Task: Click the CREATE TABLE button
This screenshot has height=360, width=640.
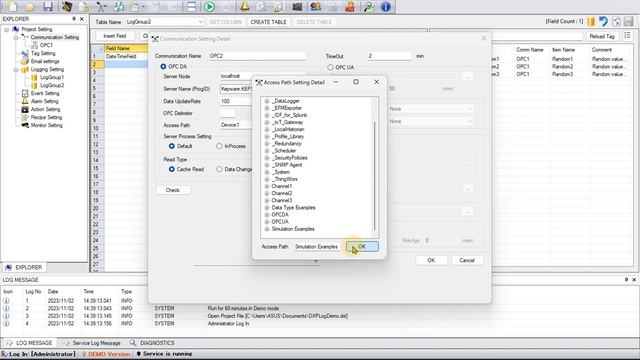Action: pos(268,22)
